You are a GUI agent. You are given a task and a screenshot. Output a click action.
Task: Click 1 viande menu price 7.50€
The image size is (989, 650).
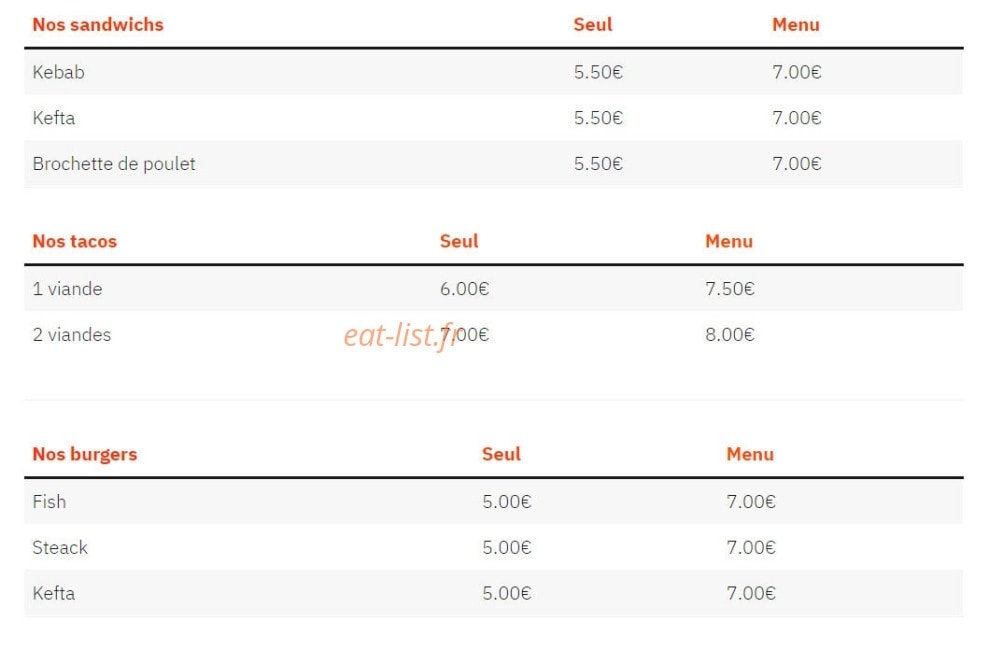[x=730, y=289]
